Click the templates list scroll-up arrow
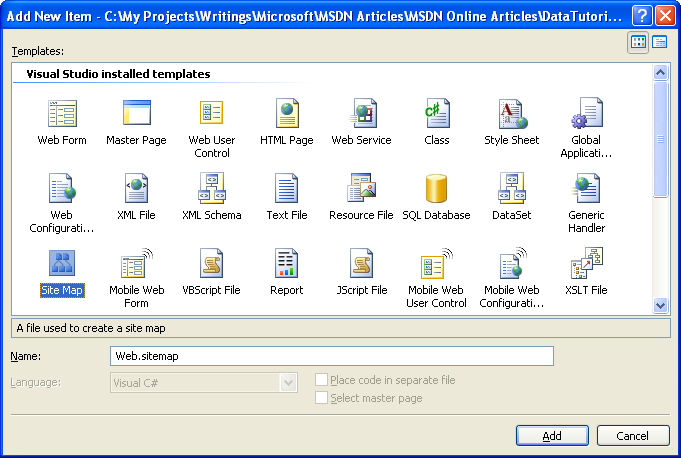This screenshot has width=681, height=458. (x=660, y=72)
